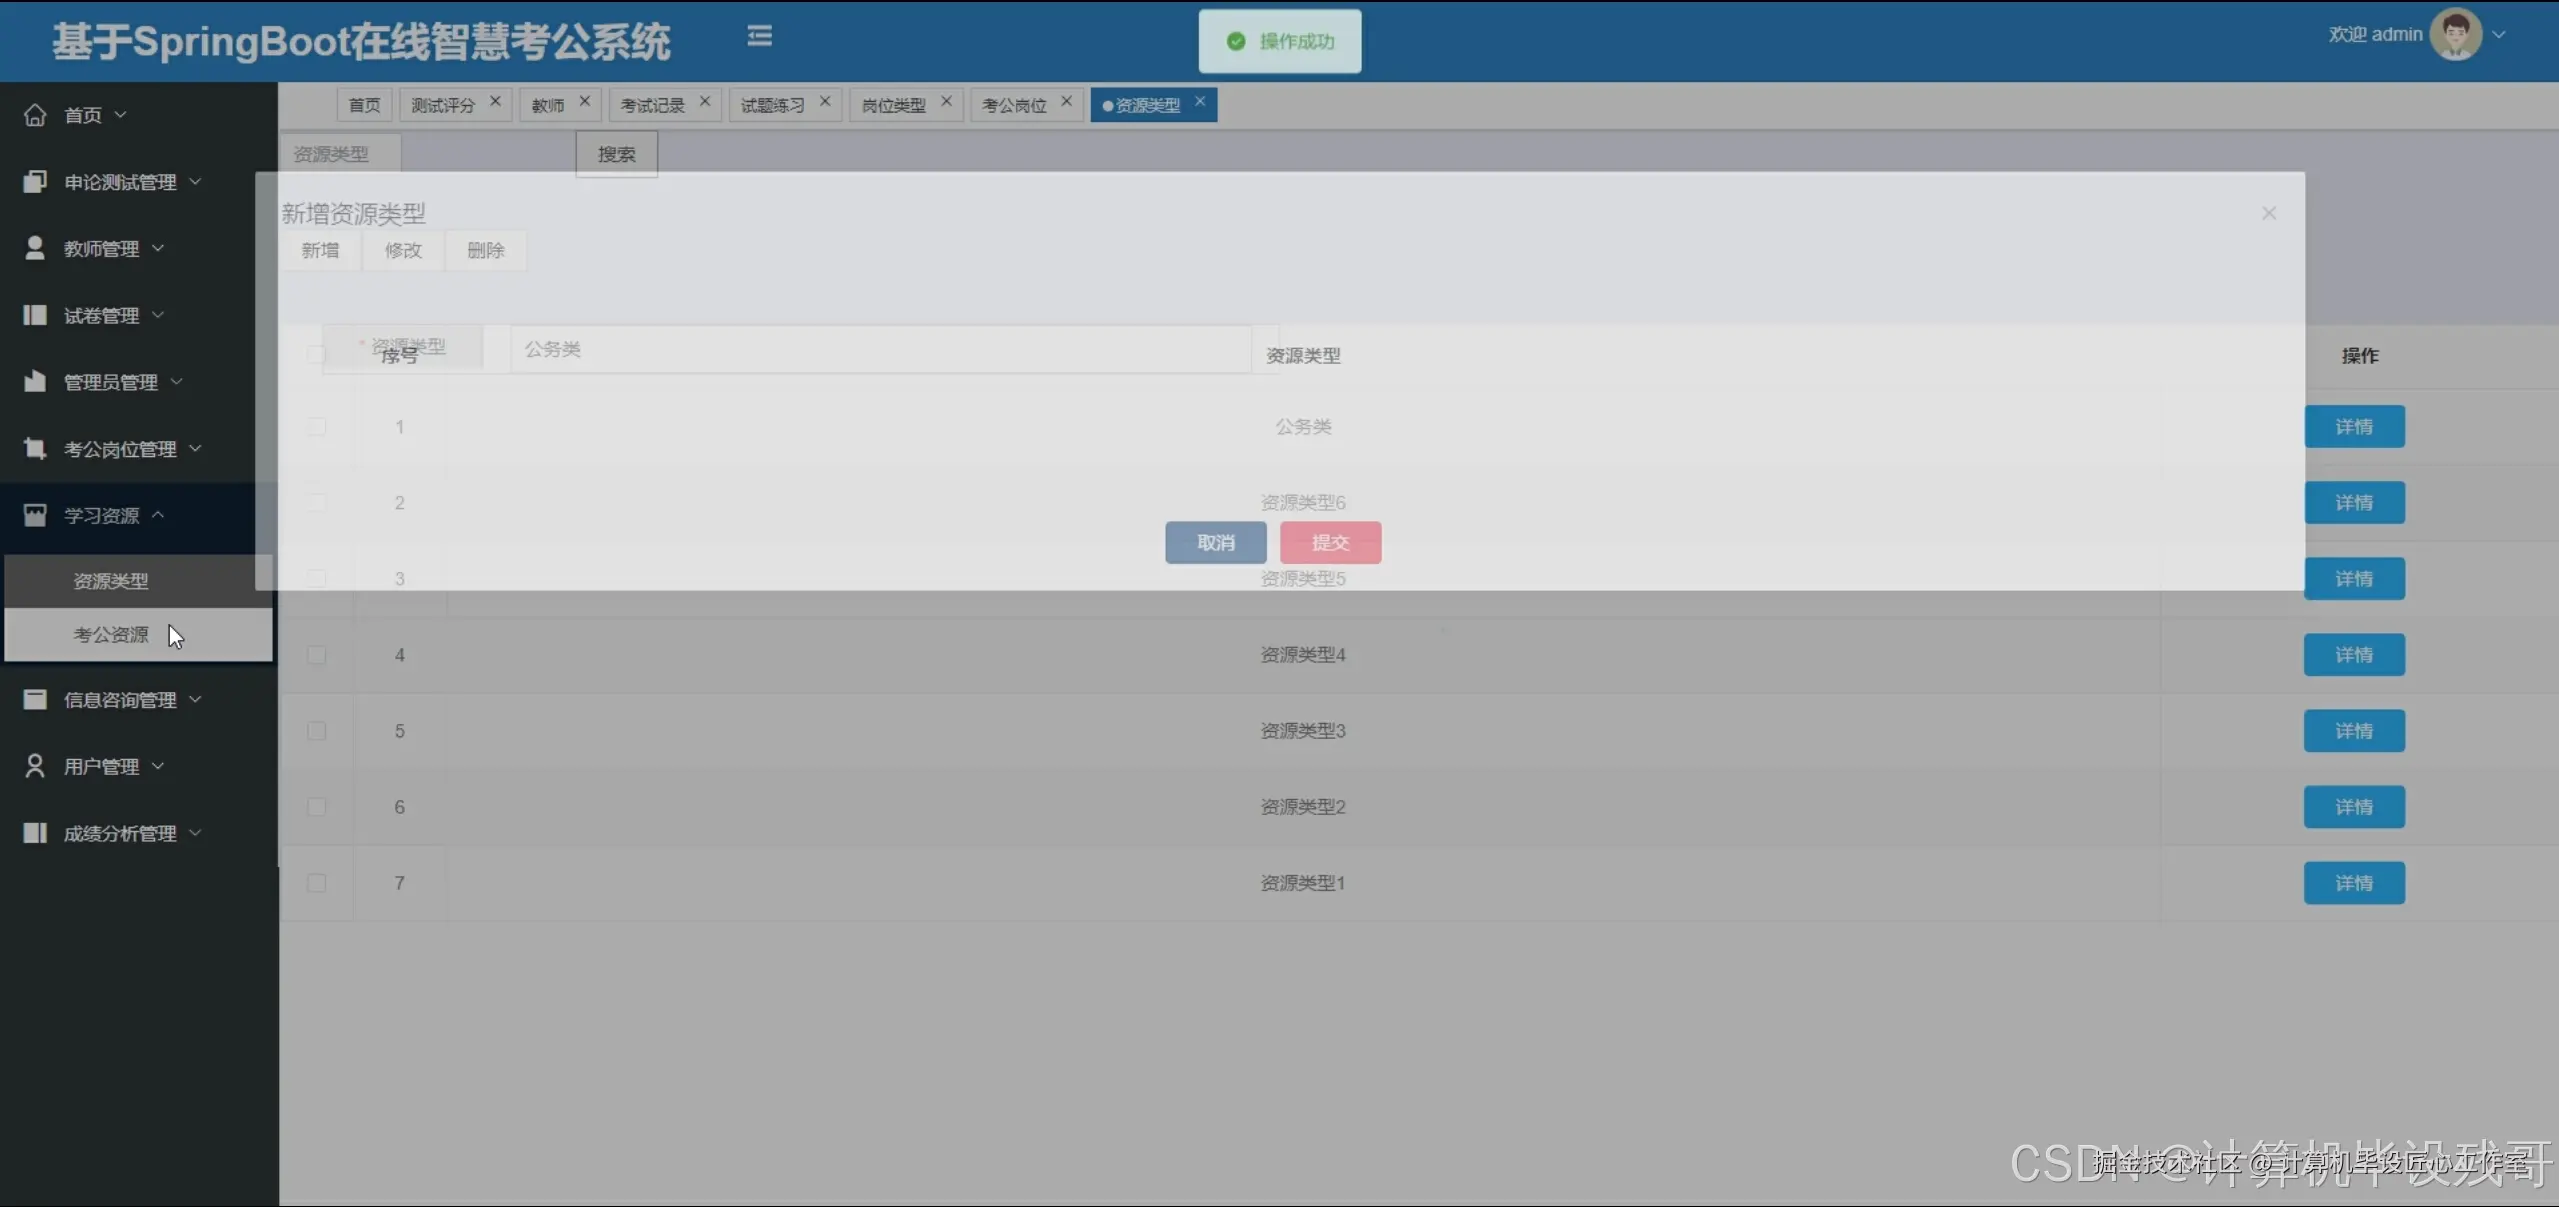Open the admin user dropdown arrow

tap(2499, 34)
